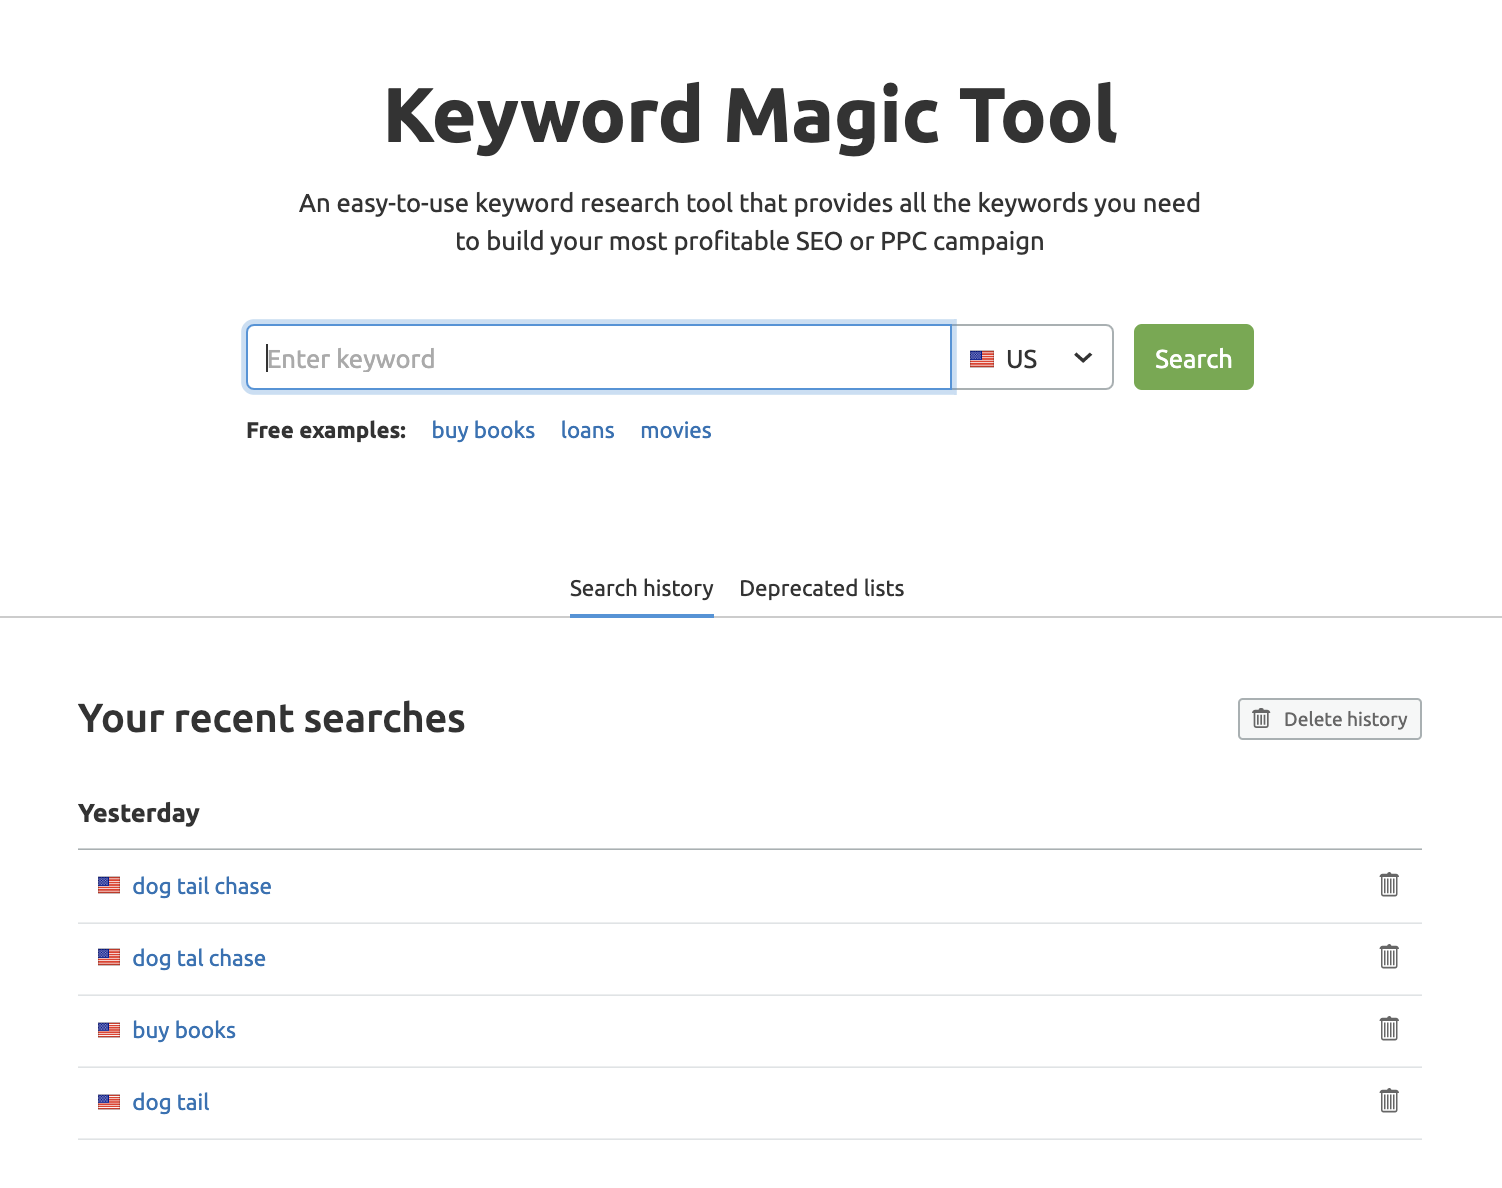Focus the Enter keyword input field
The height and width of the screenshot is (1188, 1502).
click(x=598, y=358)
